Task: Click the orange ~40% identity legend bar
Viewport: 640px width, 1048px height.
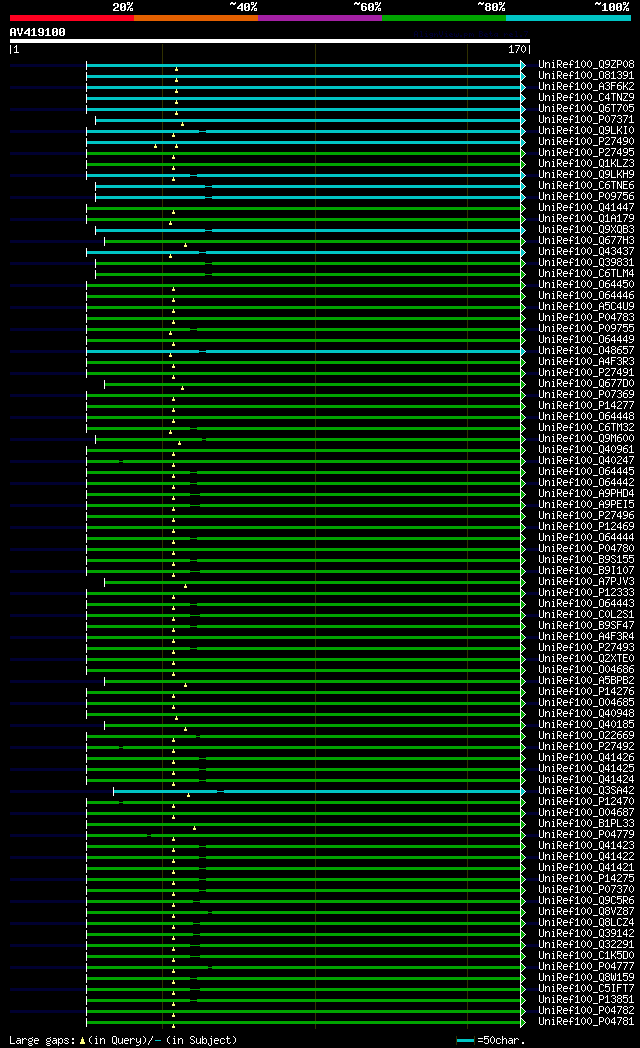Action: (x=196, y=18)
